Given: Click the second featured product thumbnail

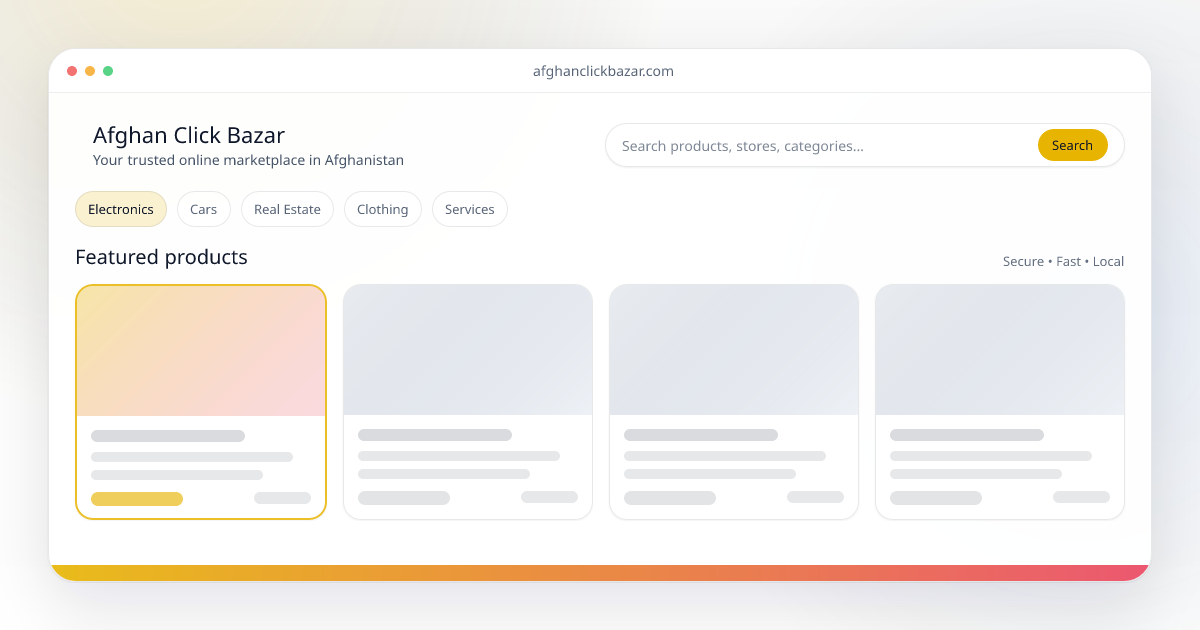Looking at the screenshot, I should (468, 350).
